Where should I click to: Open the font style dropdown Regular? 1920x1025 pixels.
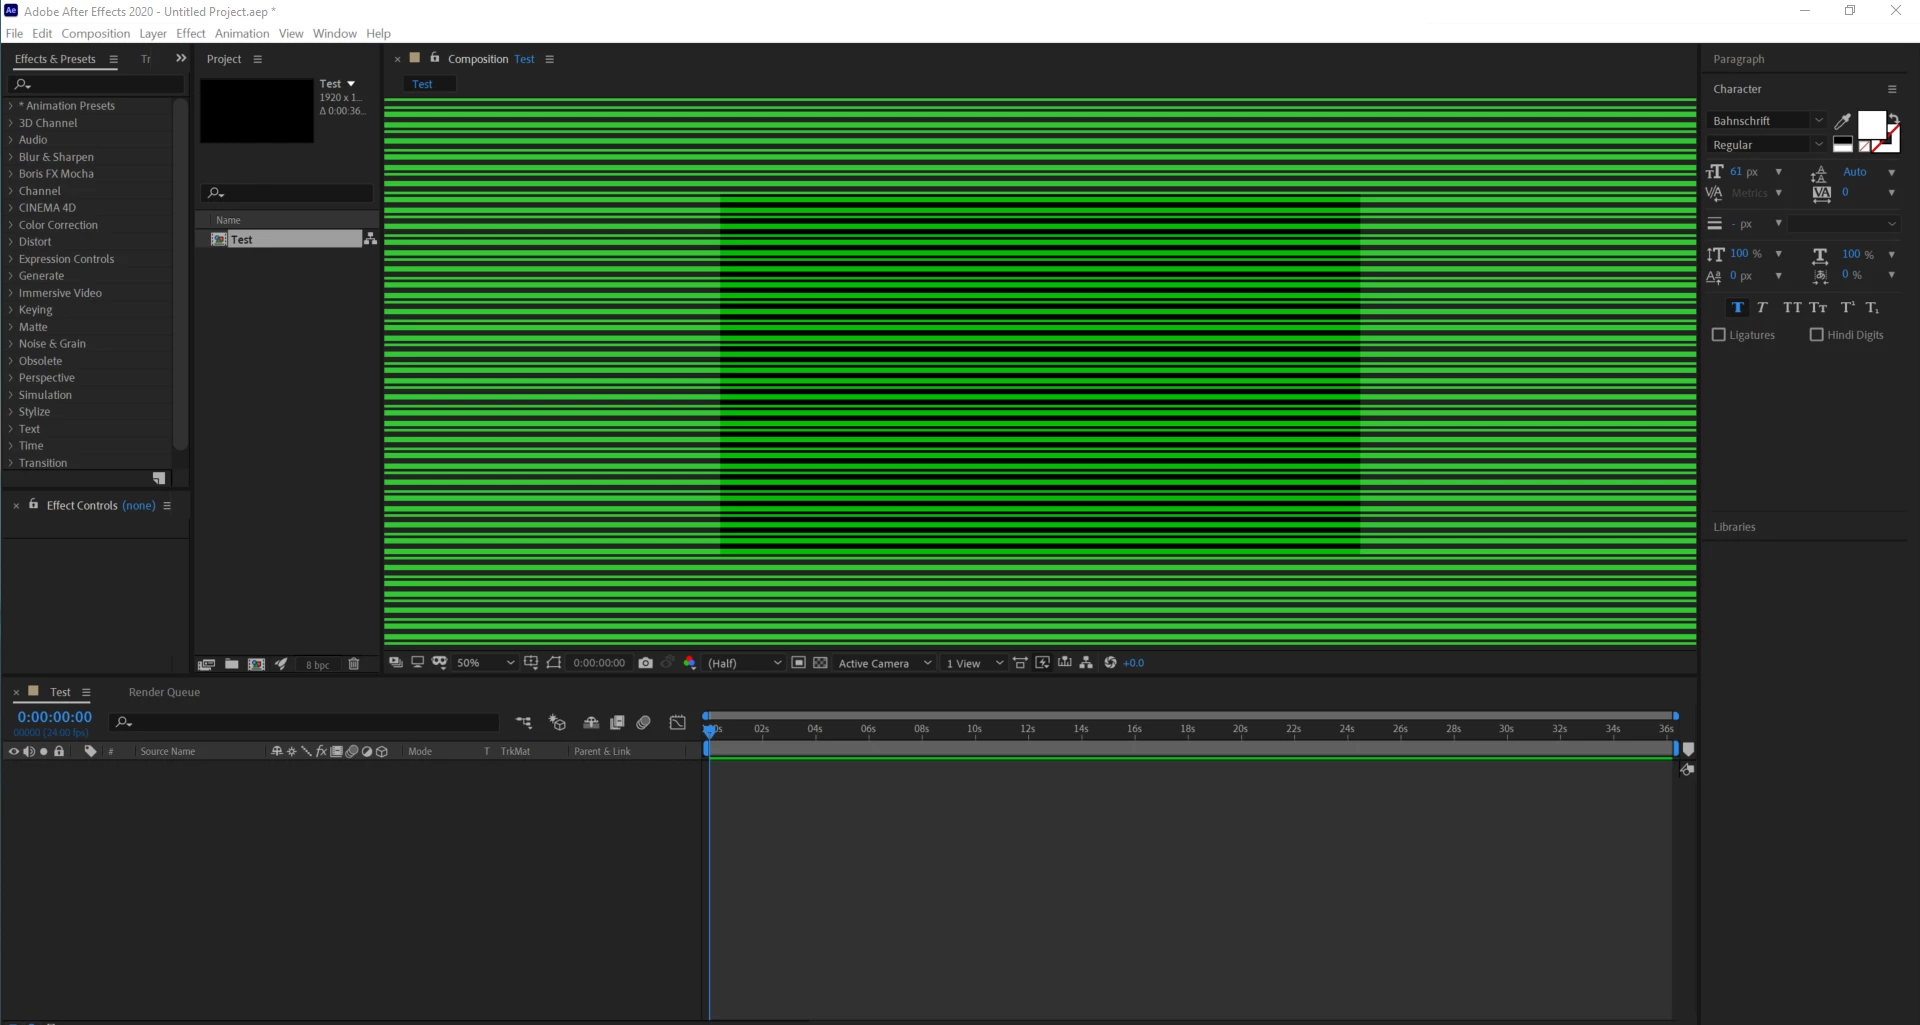click(1768, 145)
